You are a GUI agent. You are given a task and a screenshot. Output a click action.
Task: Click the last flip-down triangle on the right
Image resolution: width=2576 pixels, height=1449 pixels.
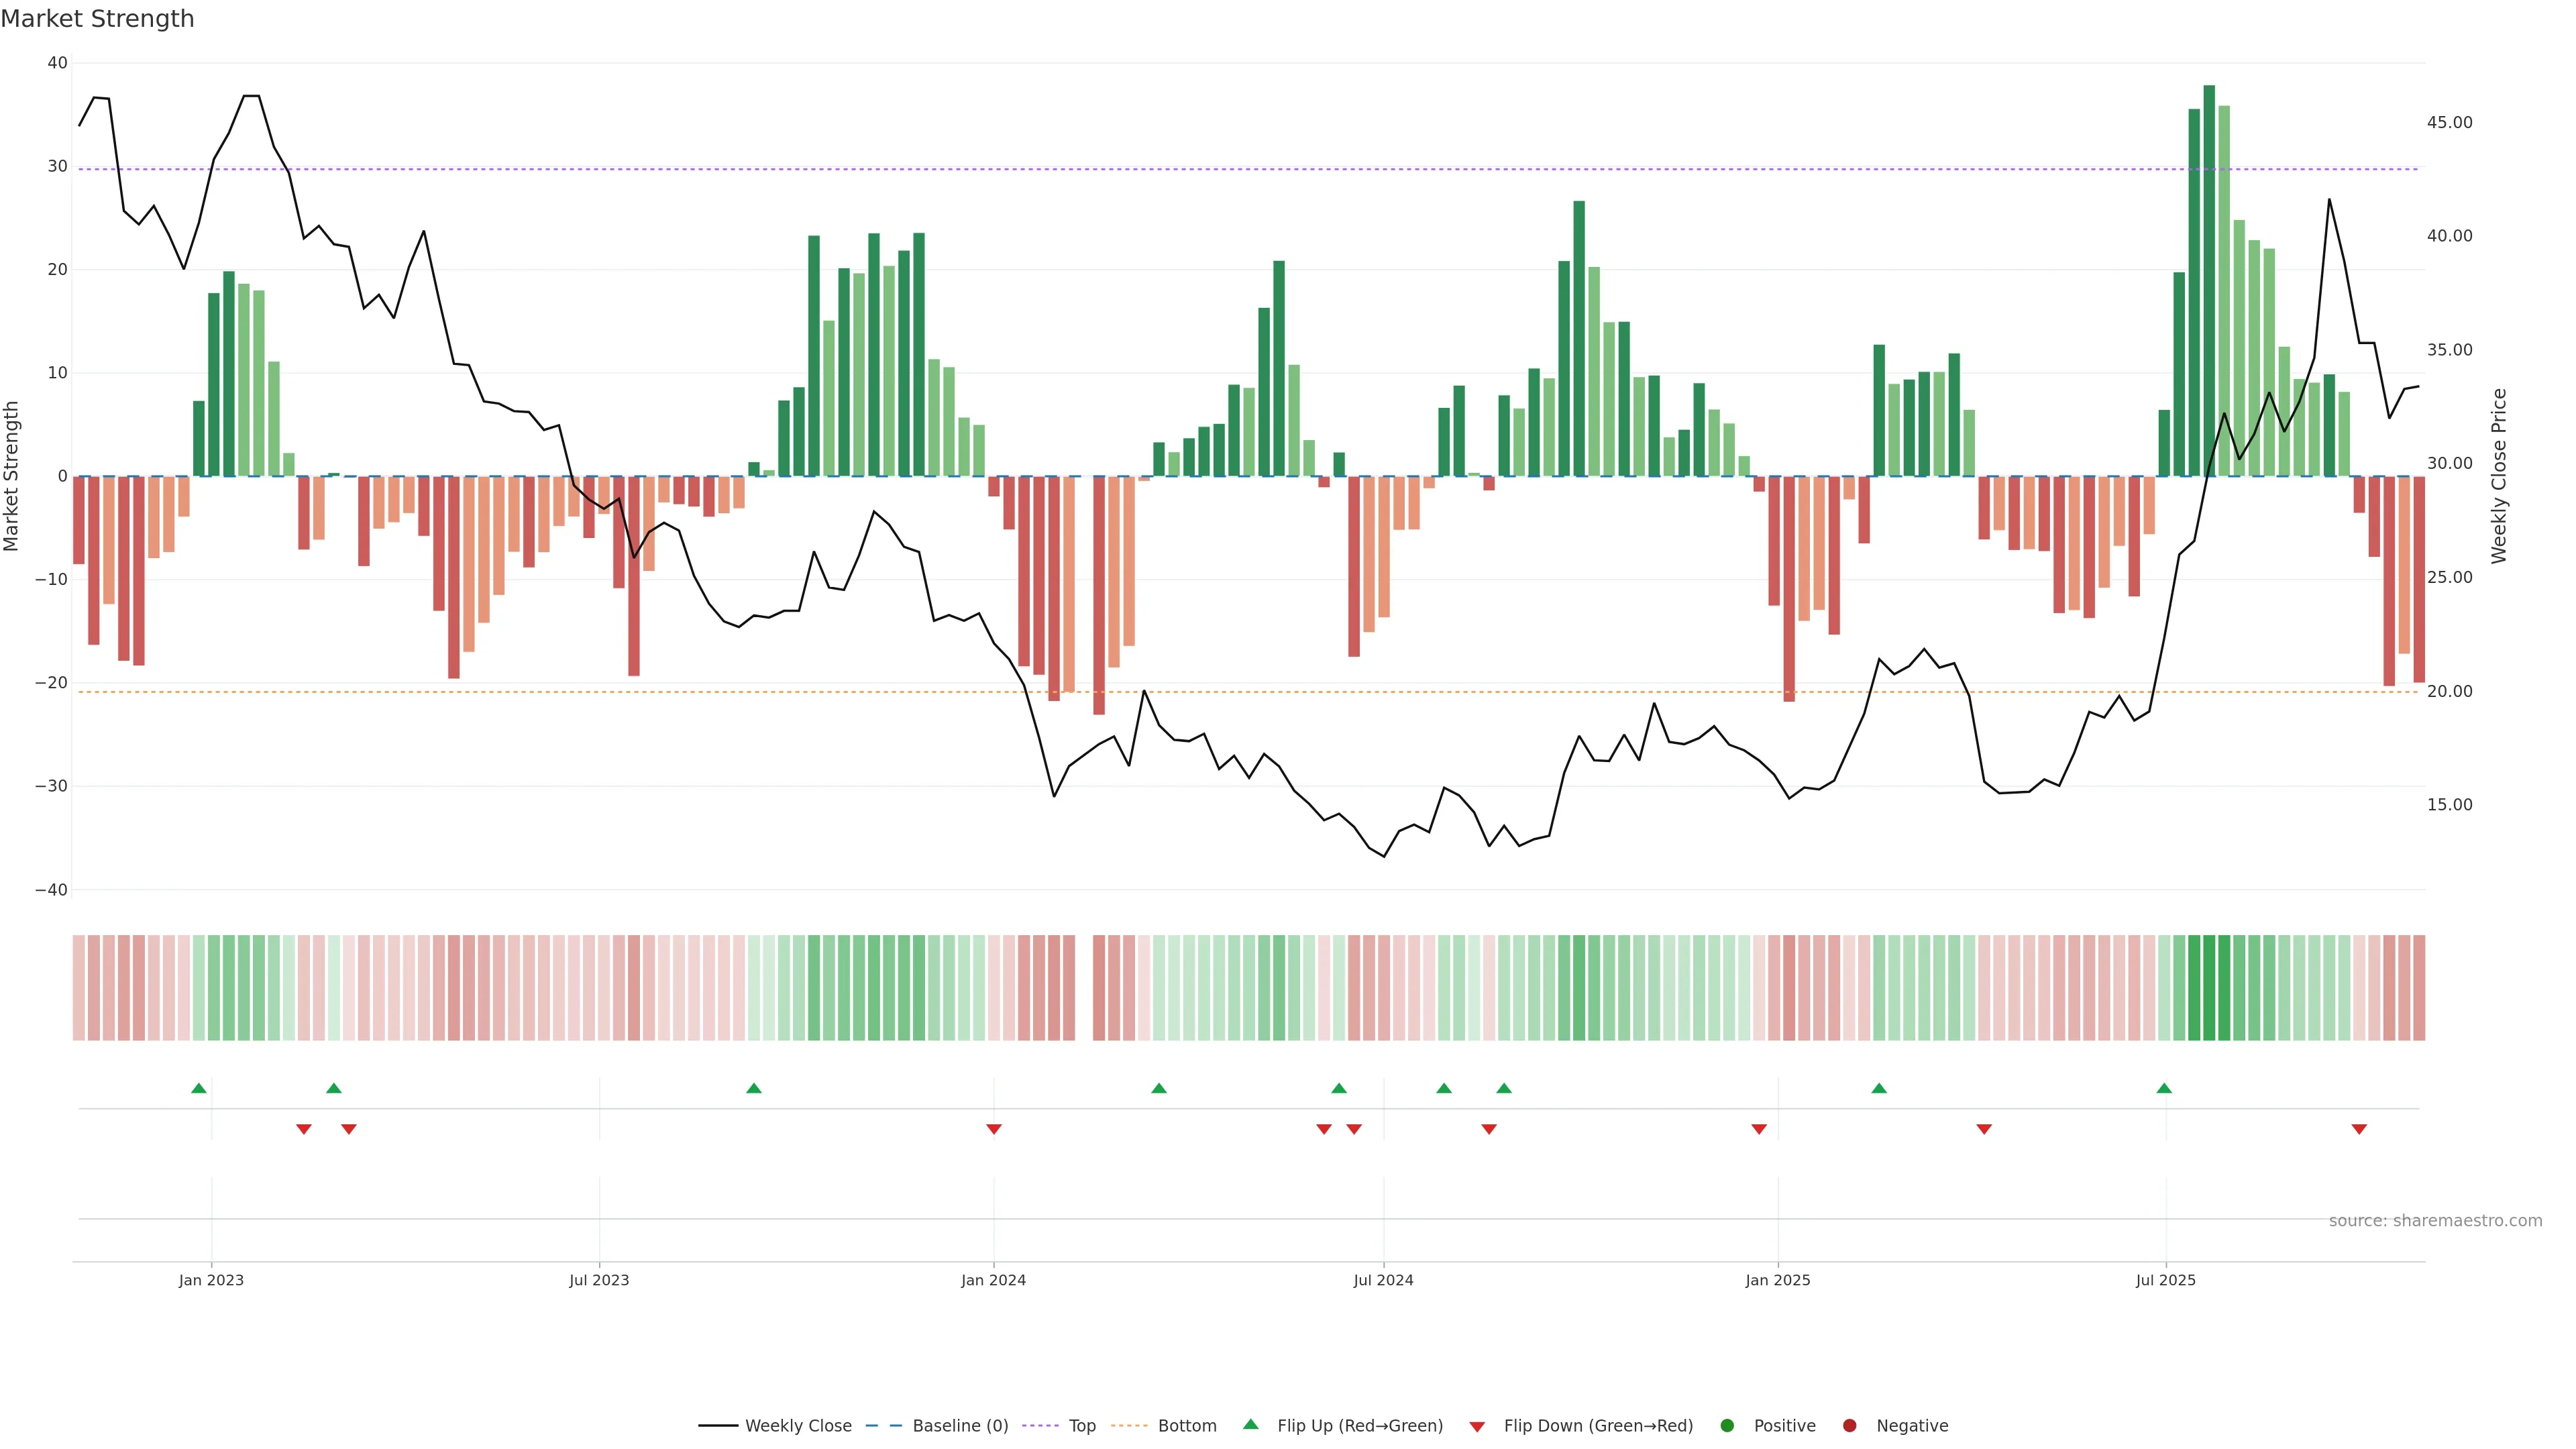2359,1129
